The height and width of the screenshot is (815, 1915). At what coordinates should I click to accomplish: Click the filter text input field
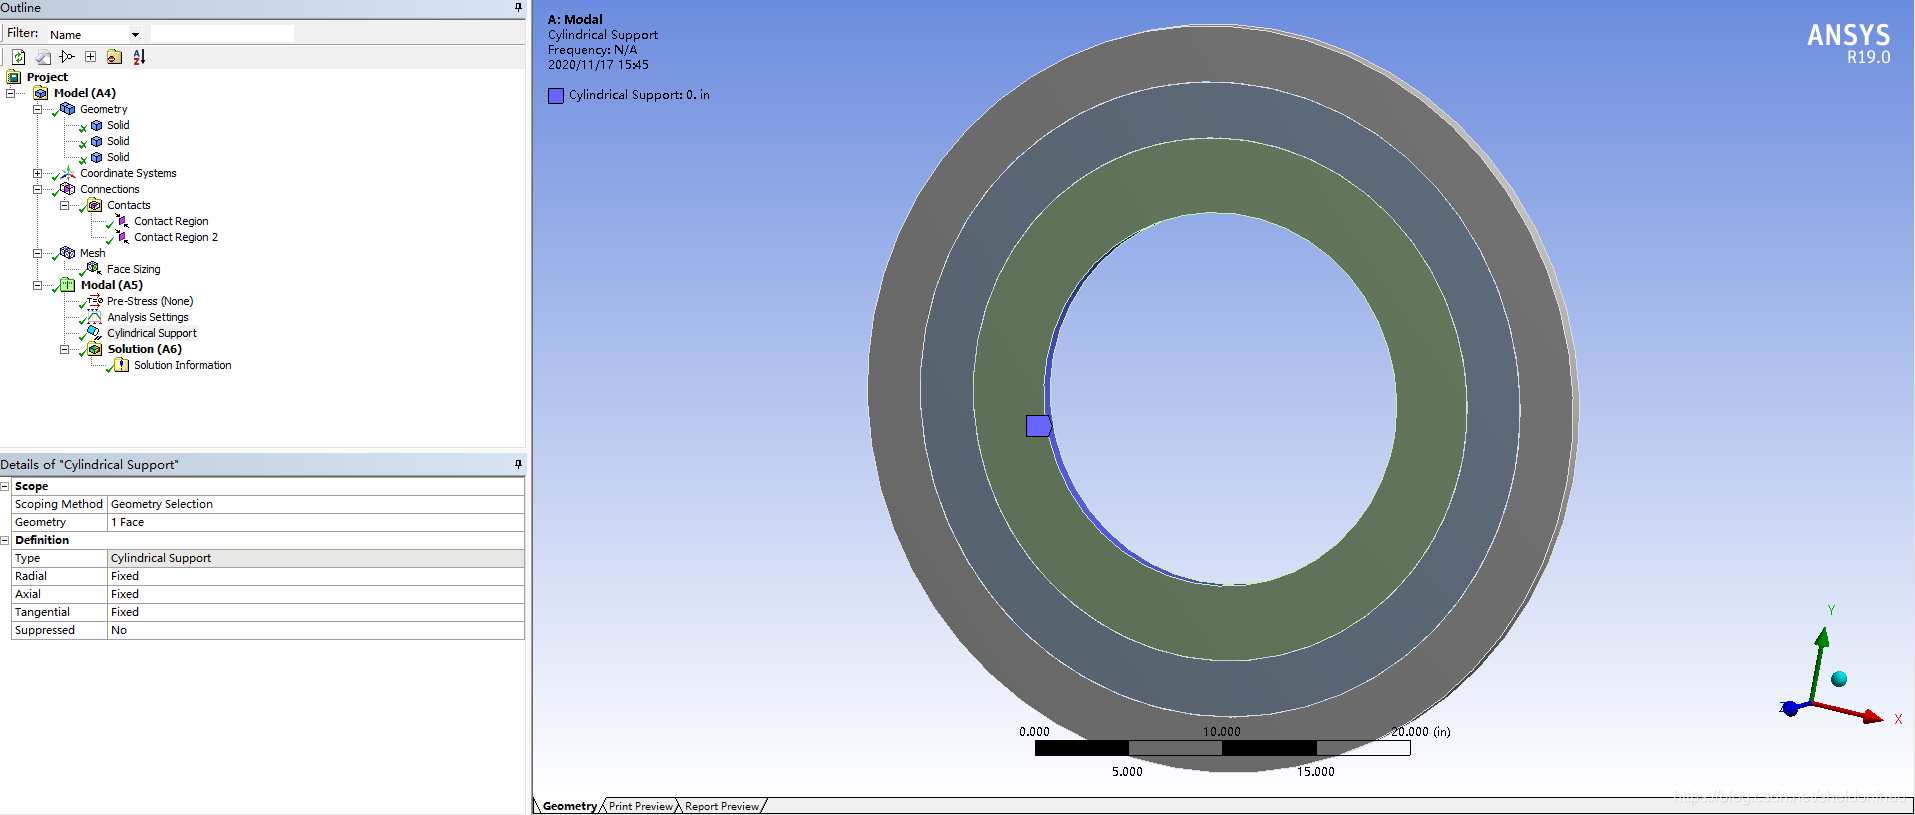tap(222, 34)
